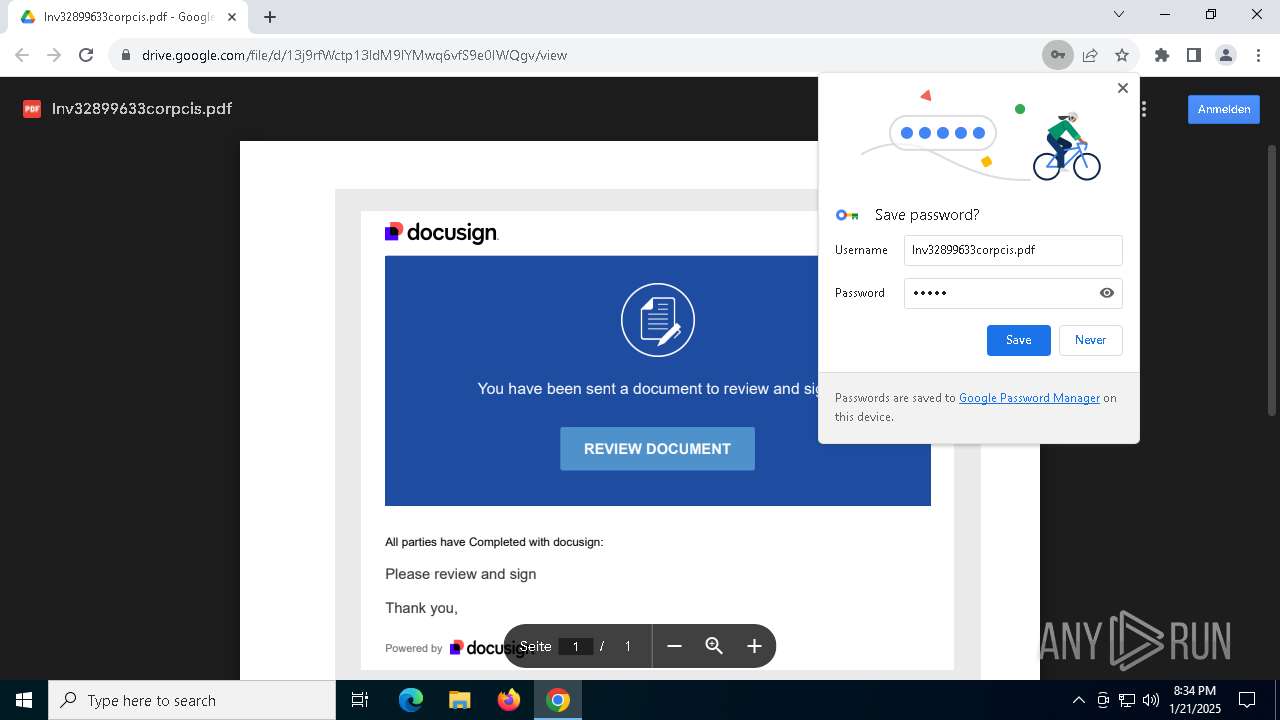Image resolution: width=1280 pixels, height=720 pixels.
Task: Click the lock icon in address bar
Action: point(125,55)
